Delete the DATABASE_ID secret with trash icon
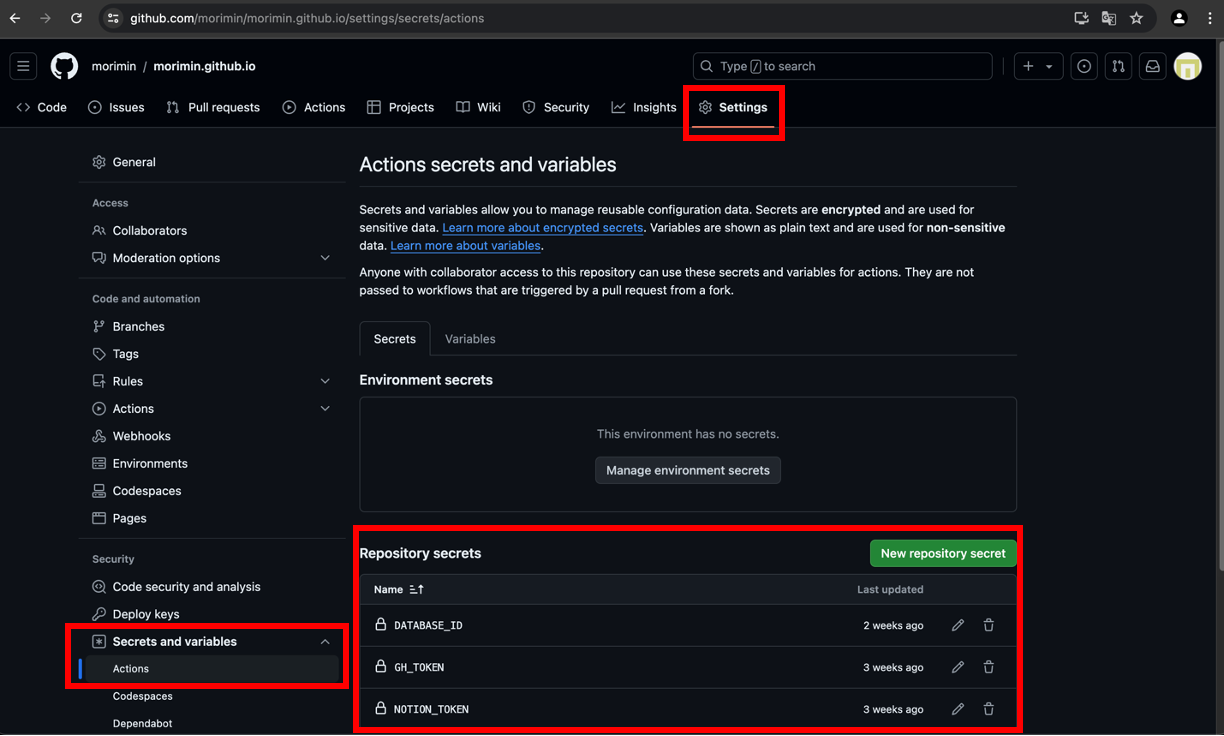This screenshot has width=1224, height=736. coord(989,625)
